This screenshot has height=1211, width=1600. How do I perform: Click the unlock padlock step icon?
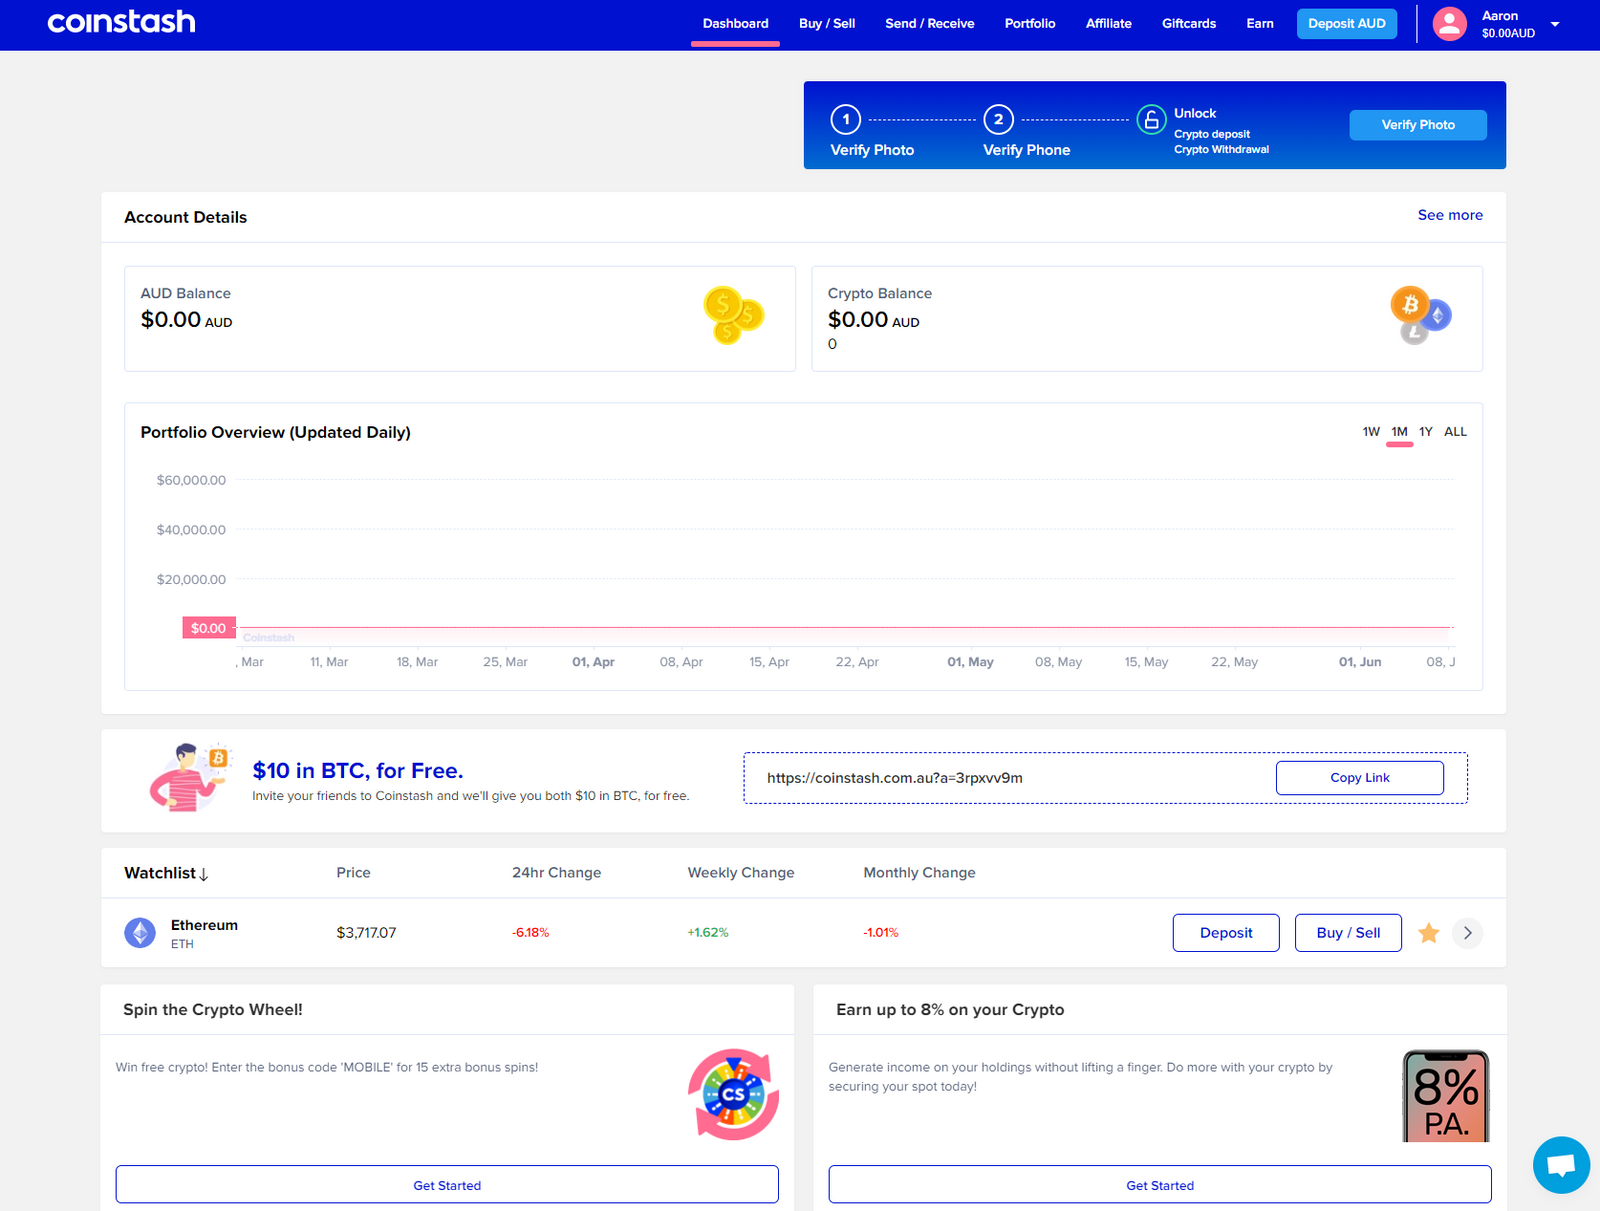pos(1152,120)
